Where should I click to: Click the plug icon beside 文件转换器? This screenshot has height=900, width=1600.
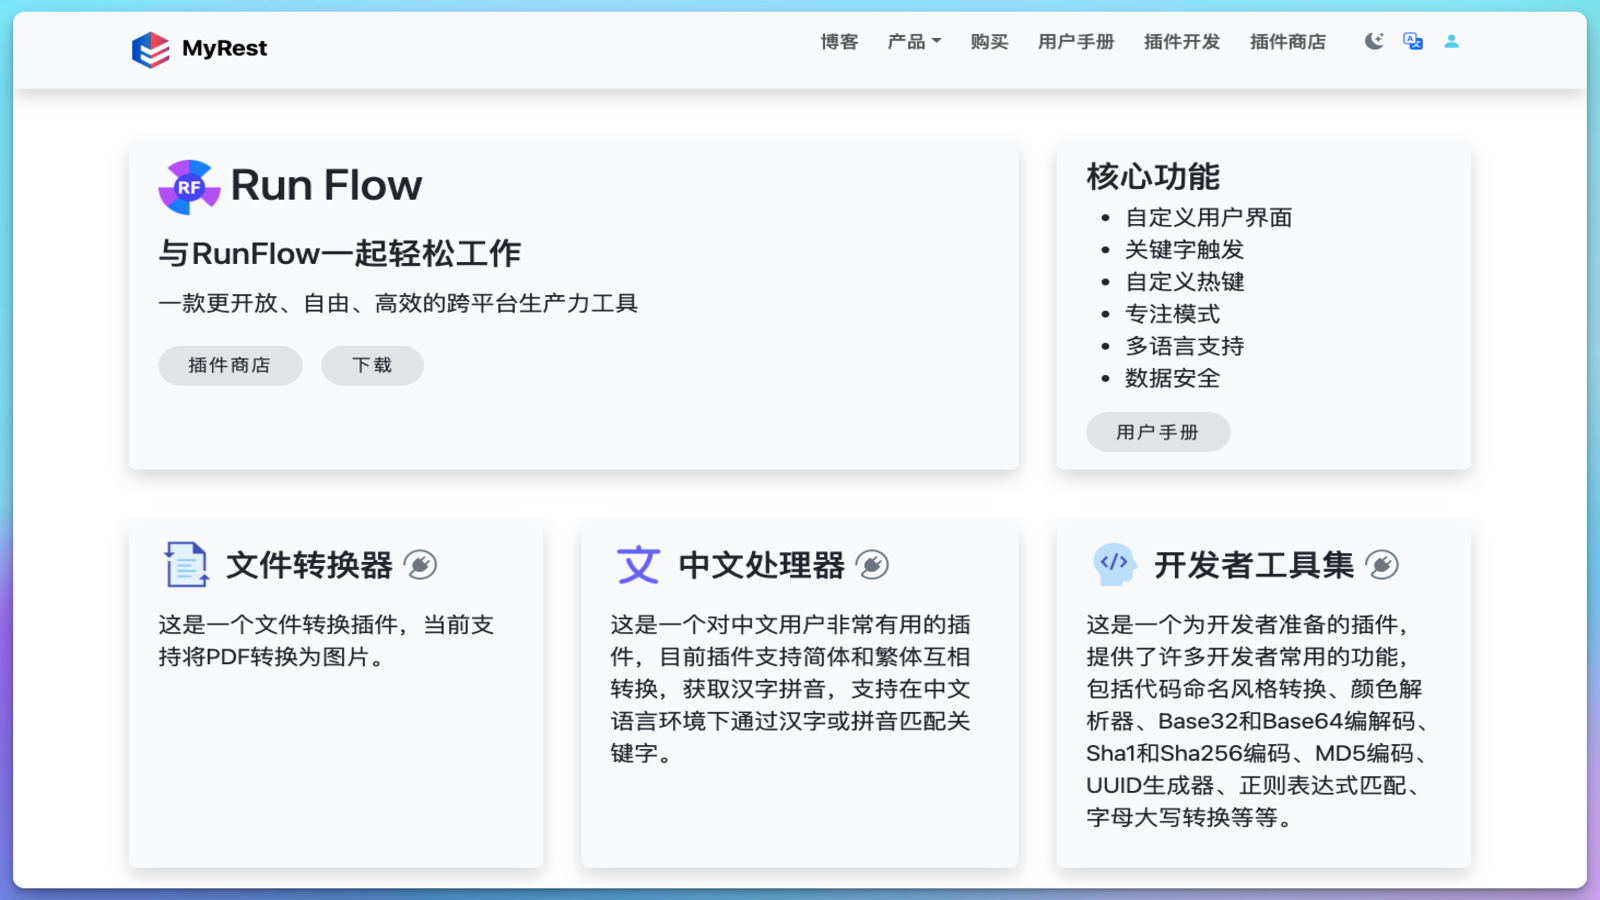coord(422,564)
